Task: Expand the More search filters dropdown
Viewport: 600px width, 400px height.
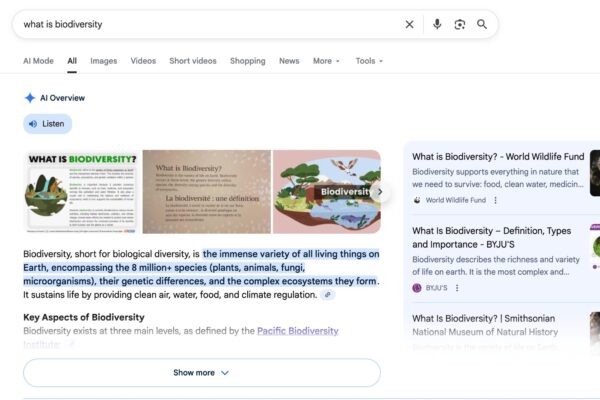Action: (x=326, y=61)
